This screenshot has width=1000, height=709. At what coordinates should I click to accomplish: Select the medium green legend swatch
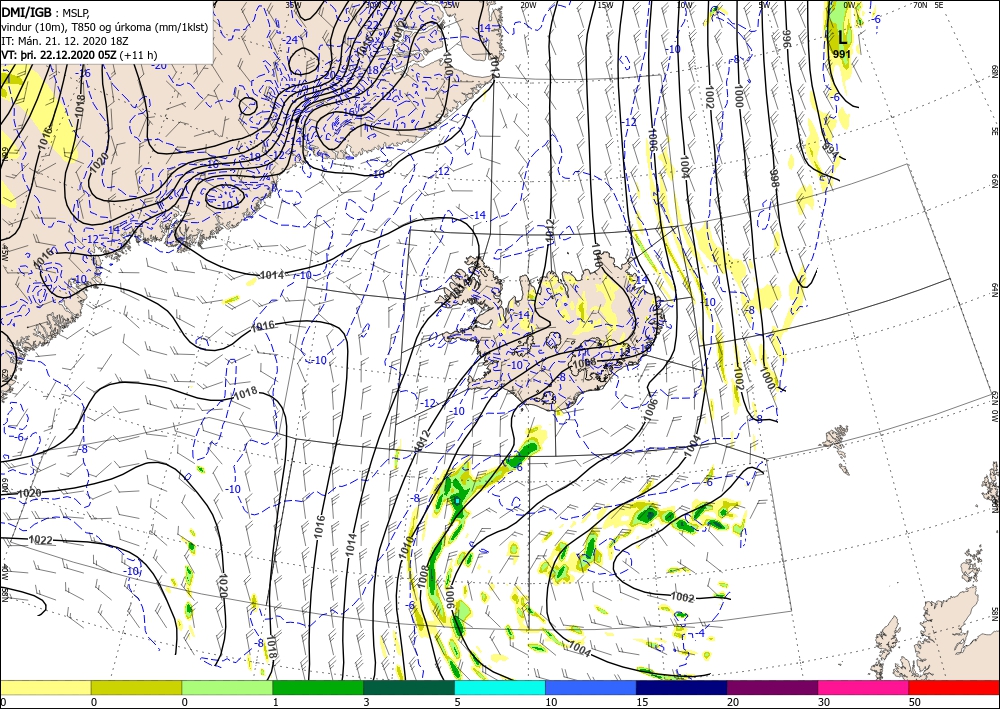(318, 687)
